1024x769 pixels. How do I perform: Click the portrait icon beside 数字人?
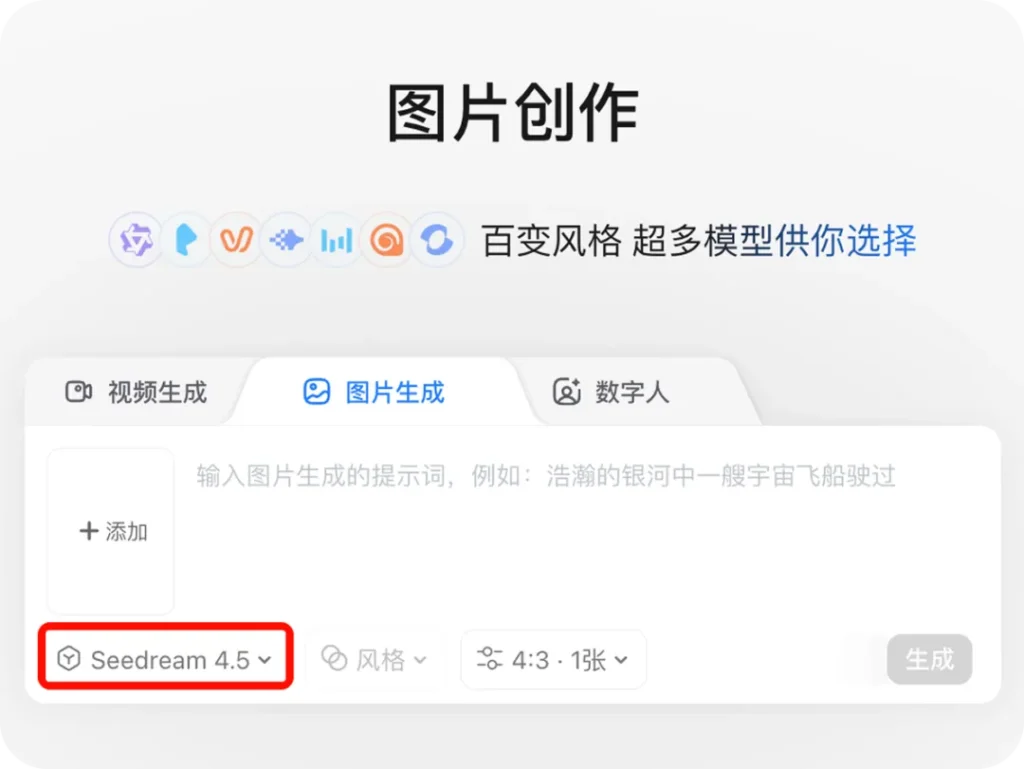click(x=567, y=392)
